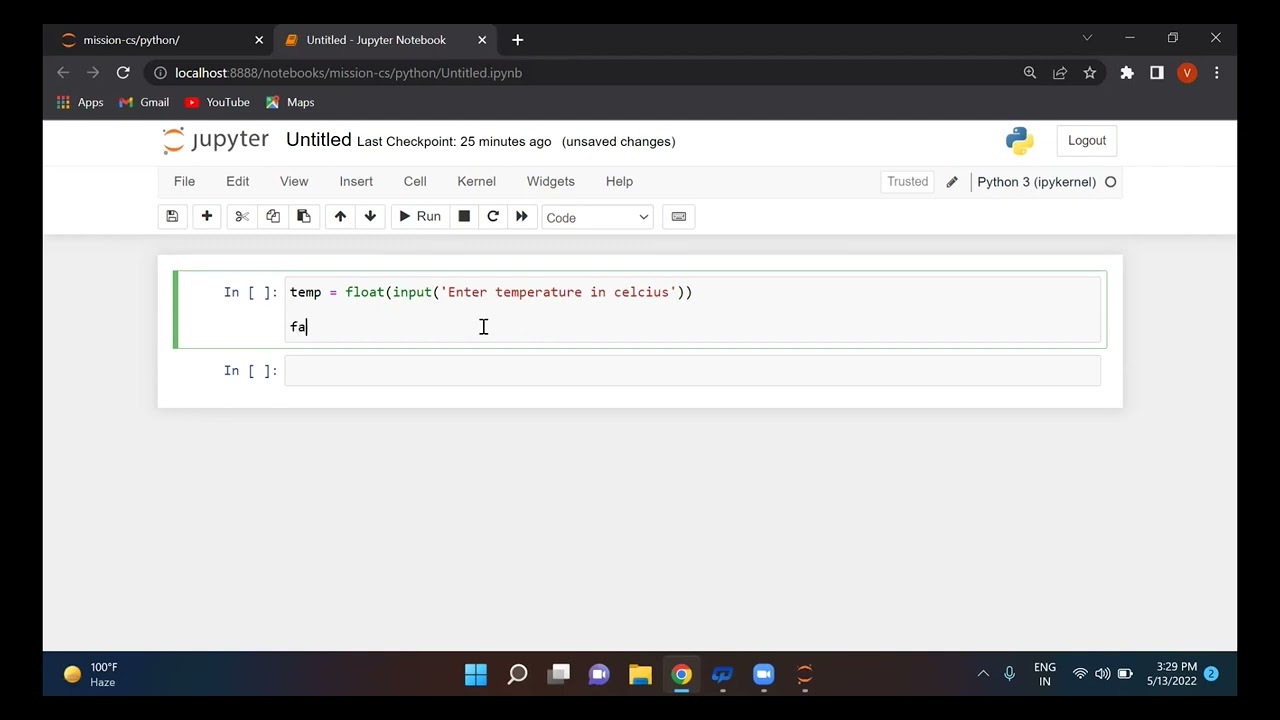The height and width of the screenshot is (720, 1280).
Task: Restart the kernel with the circular arrow icon
Action: click(493, 217)
